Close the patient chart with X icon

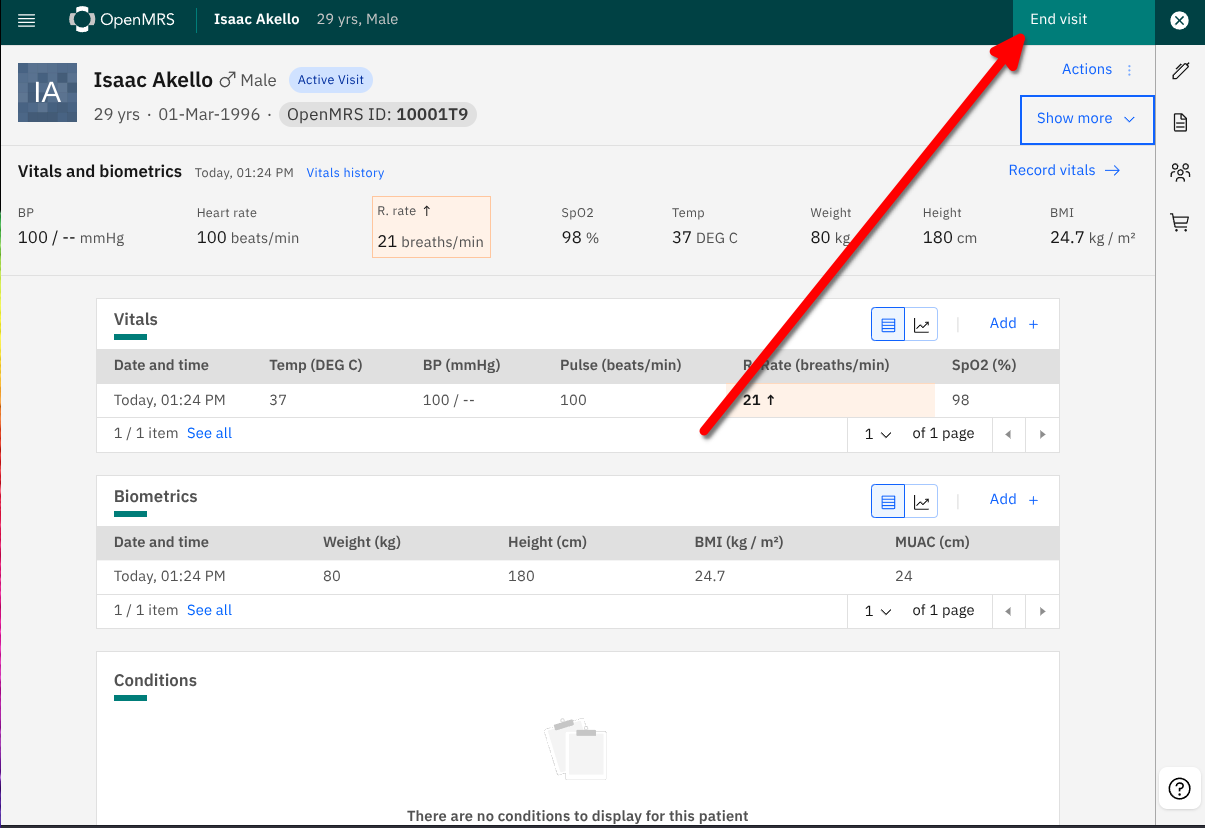[x=1180, y=20]
